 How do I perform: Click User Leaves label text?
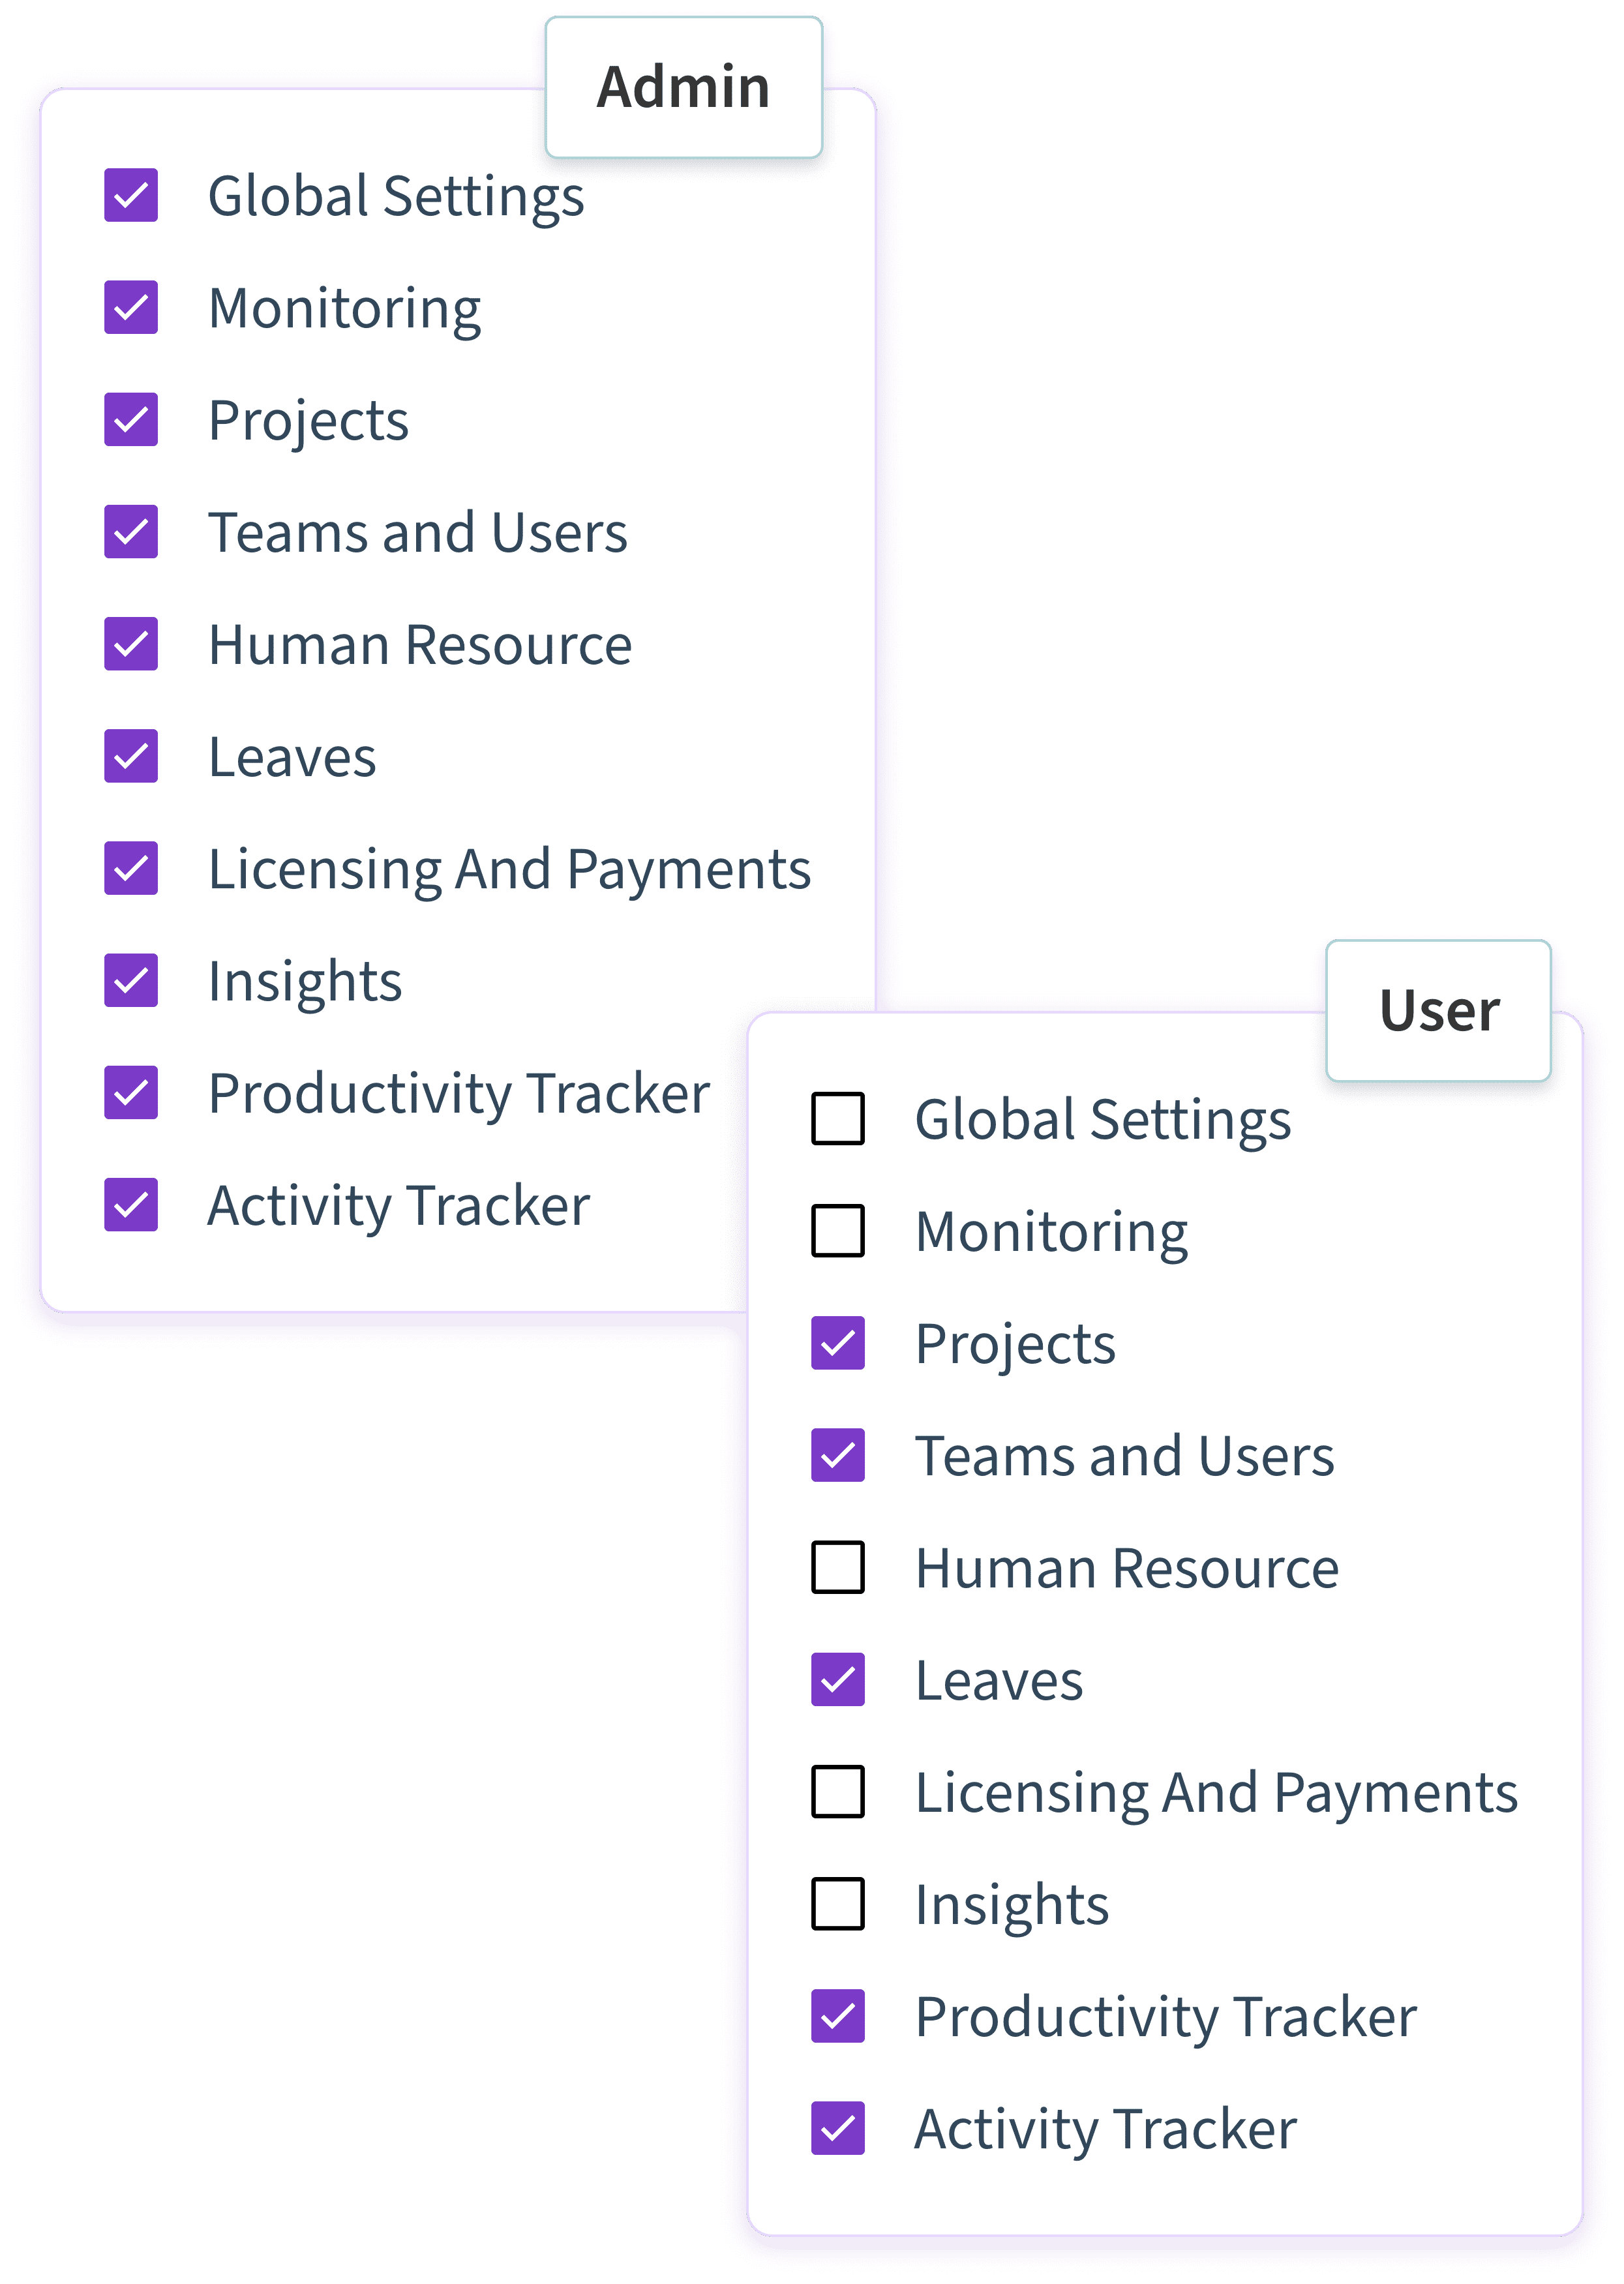pyautogui.click(x=999, y=1680)
